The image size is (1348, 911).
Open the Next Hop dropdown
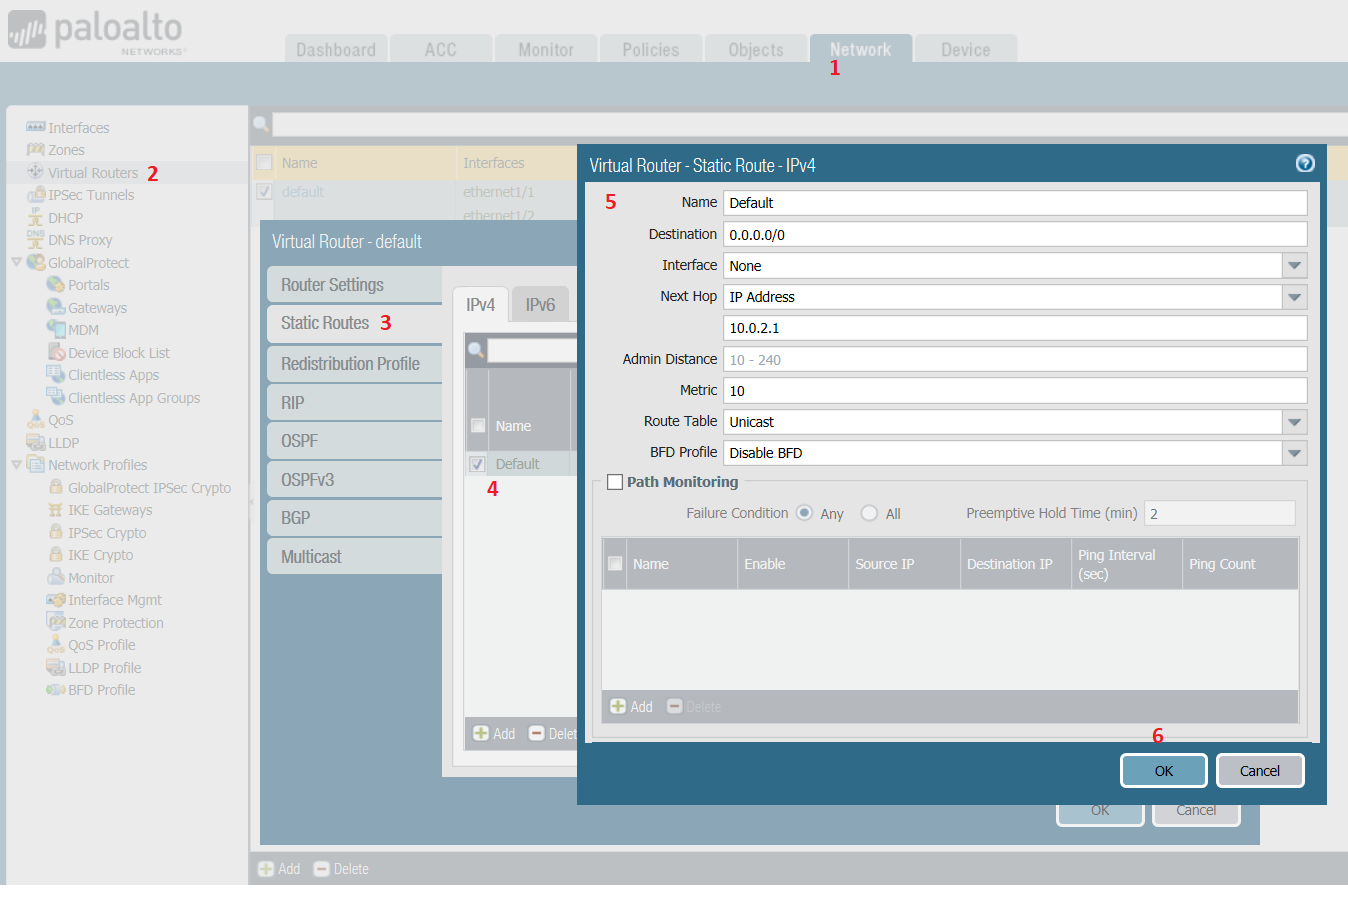pos(1294,296)
